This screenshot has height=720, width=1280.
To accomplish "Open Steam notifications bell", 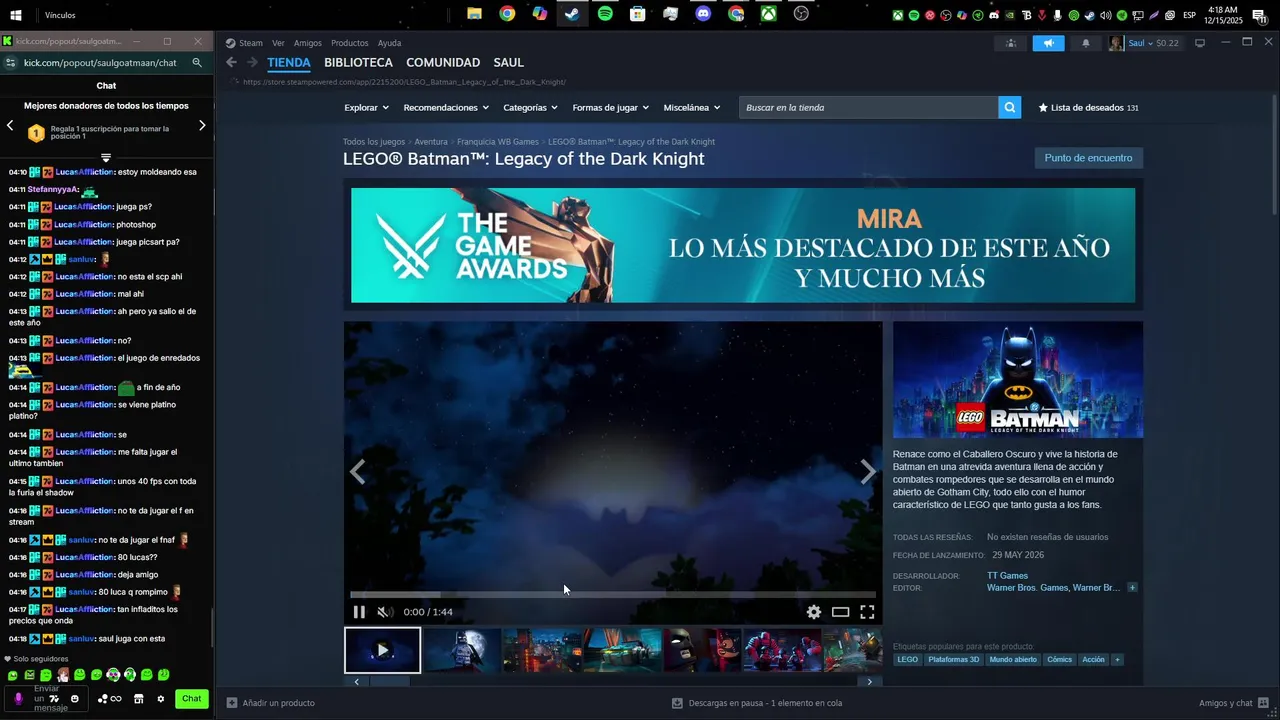I will tap(1086, 43).
